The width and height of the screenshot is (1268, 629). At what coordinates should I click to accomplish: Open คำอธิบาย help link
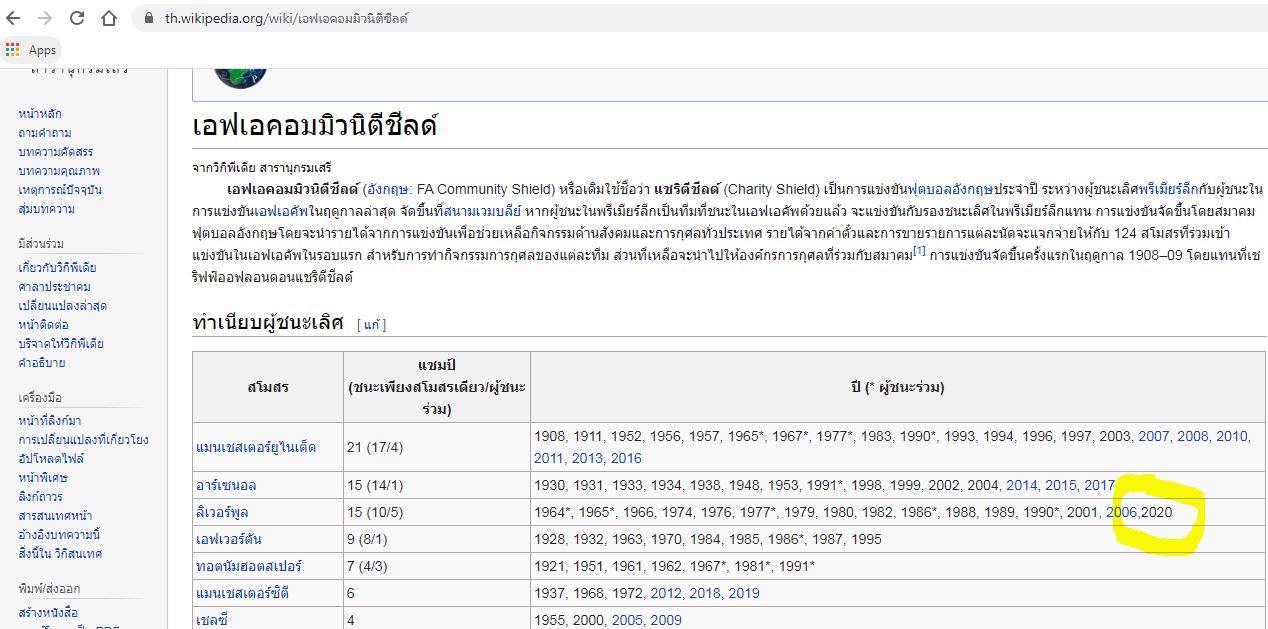(42, 362)
